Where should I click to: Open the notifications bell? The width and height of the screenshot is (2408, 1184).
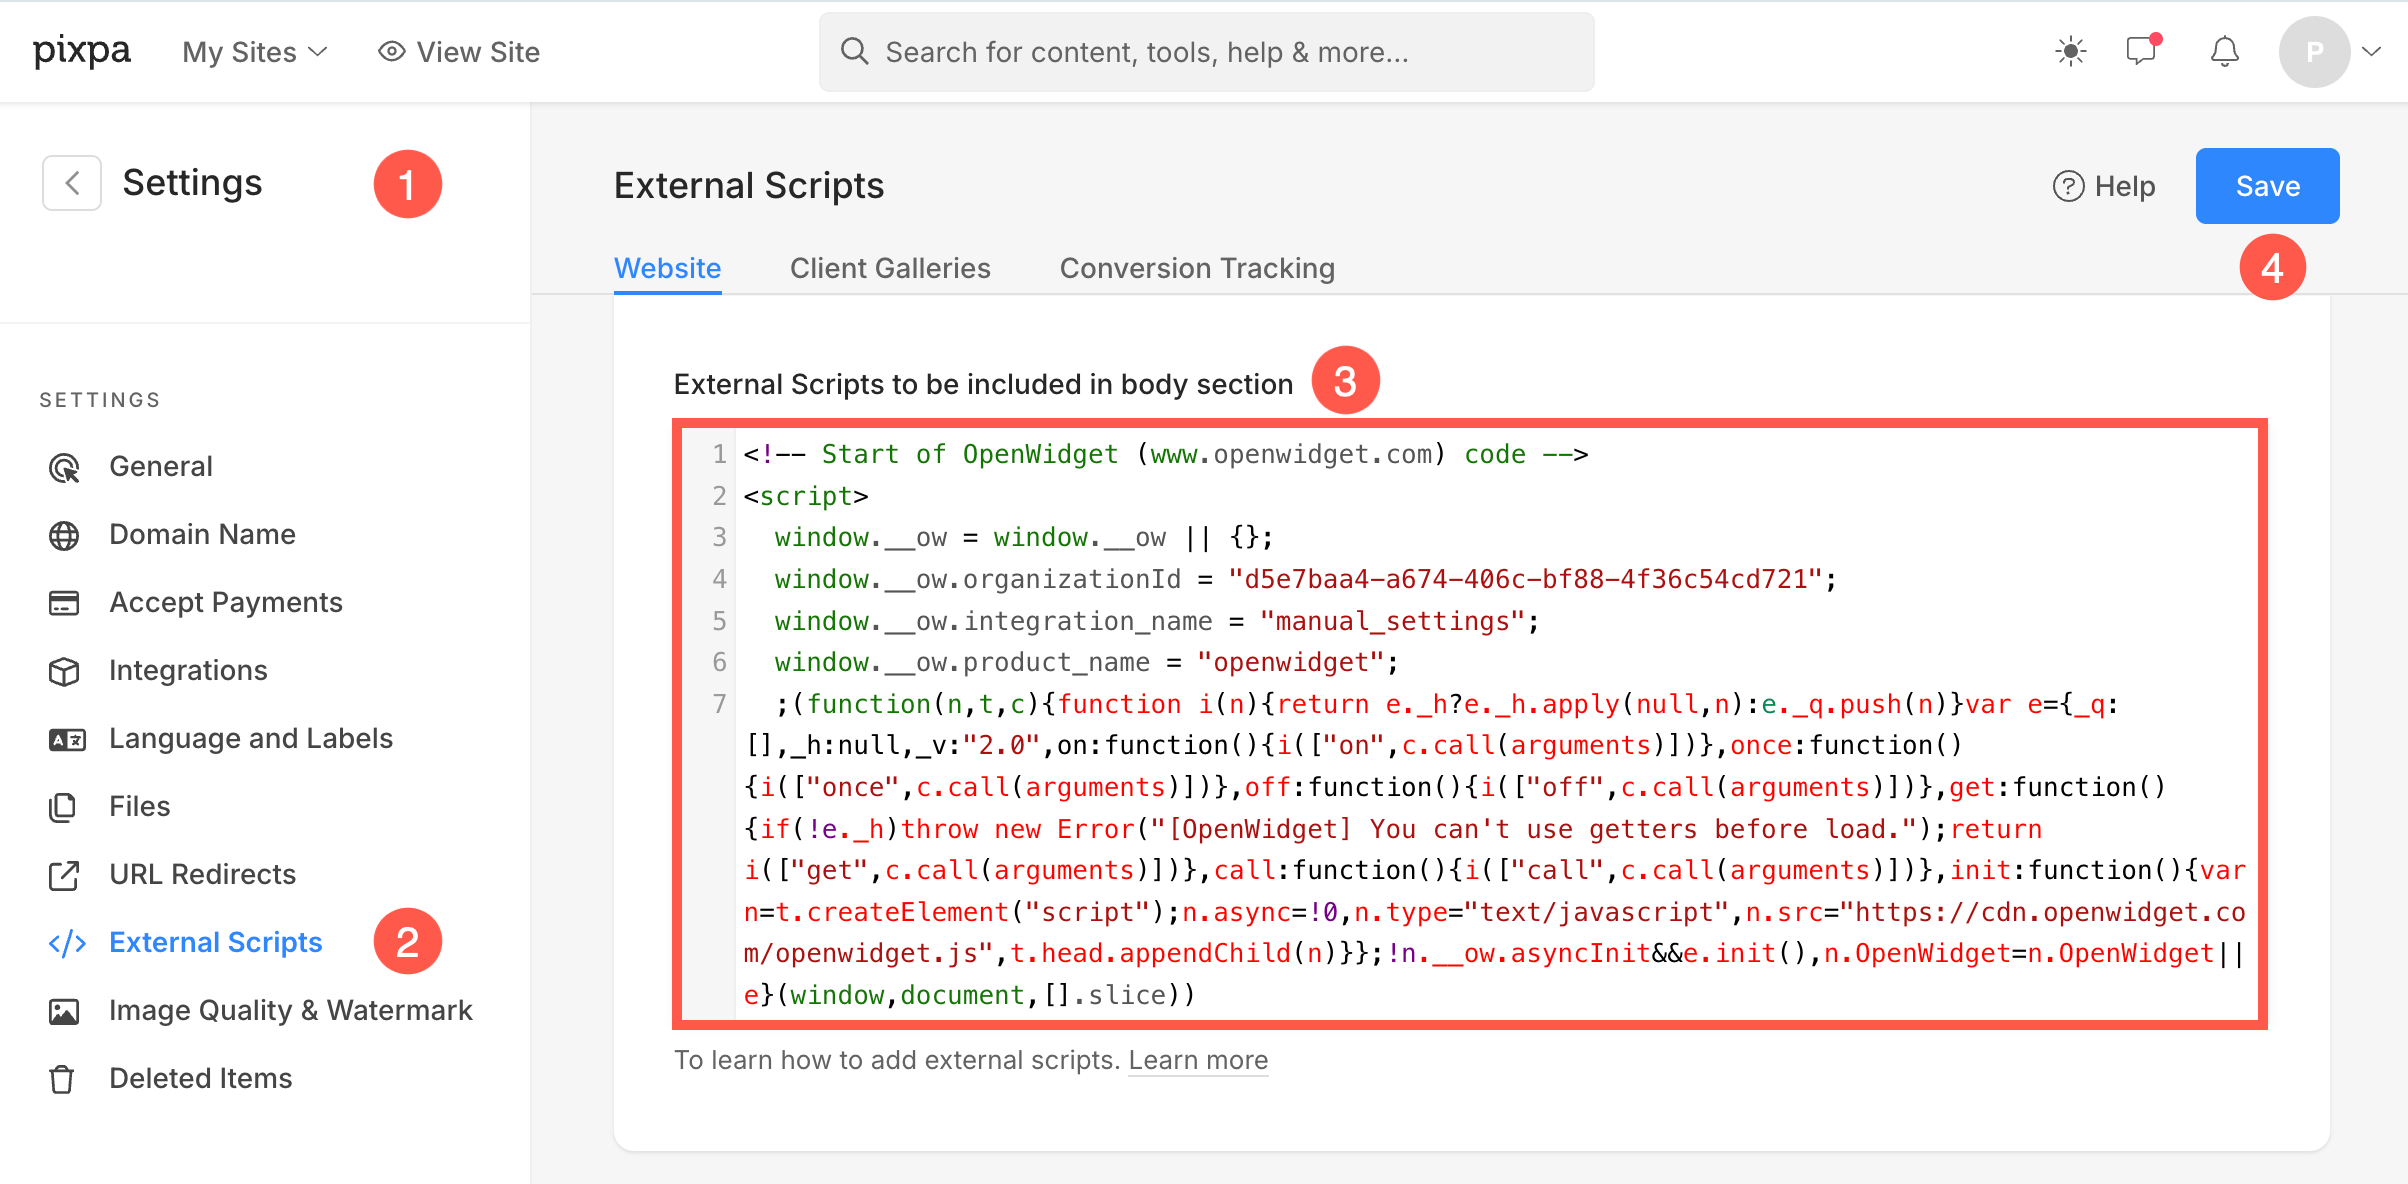pos(2224,51)
